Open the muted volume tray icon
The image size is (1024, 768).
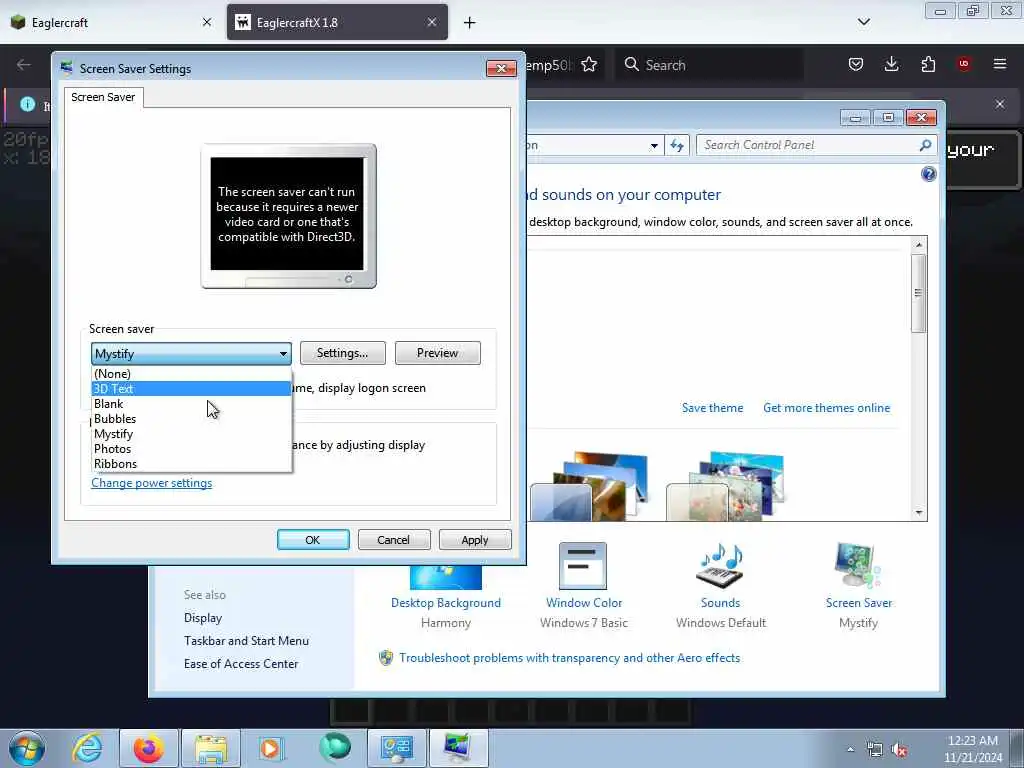[x=899, y=750]
